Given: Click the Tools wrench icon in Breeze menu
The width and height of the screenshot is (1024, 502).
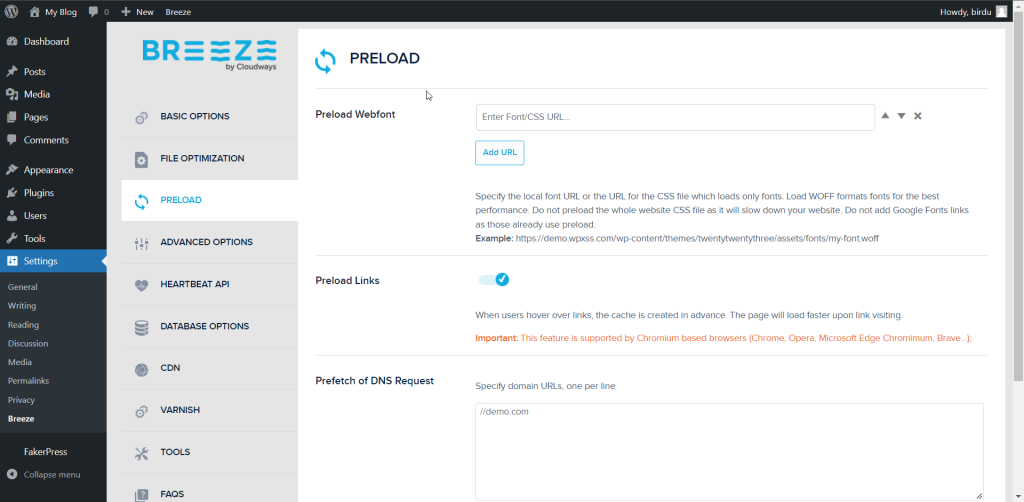Looking at the screenshot, I should pos(142,453).
